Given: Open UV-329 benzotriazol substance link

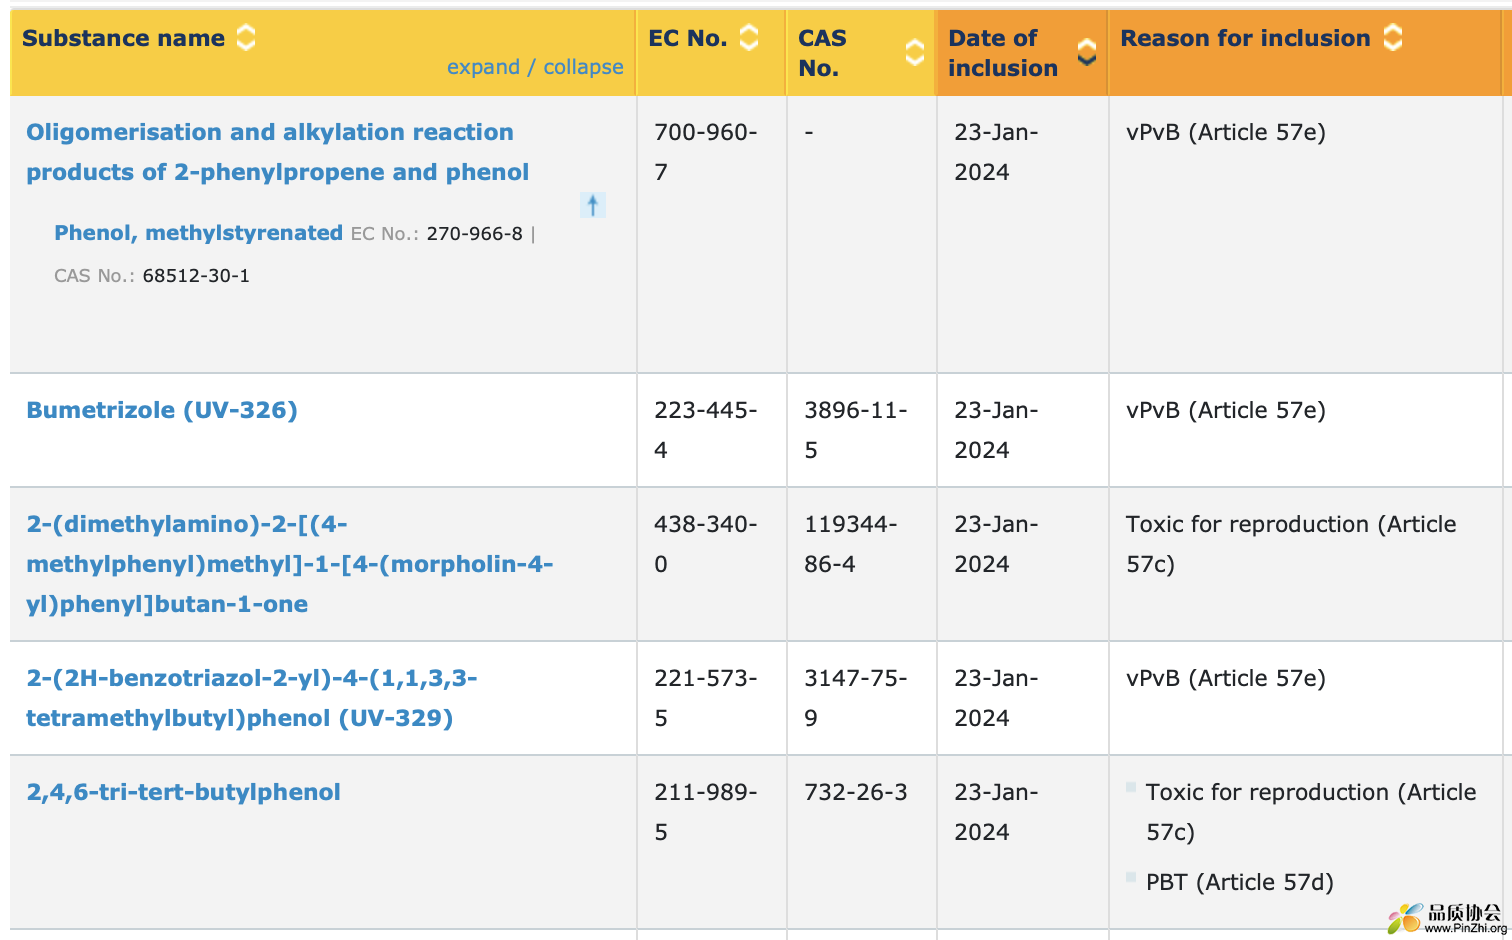Looking at the screenshot, I should 250,698.
